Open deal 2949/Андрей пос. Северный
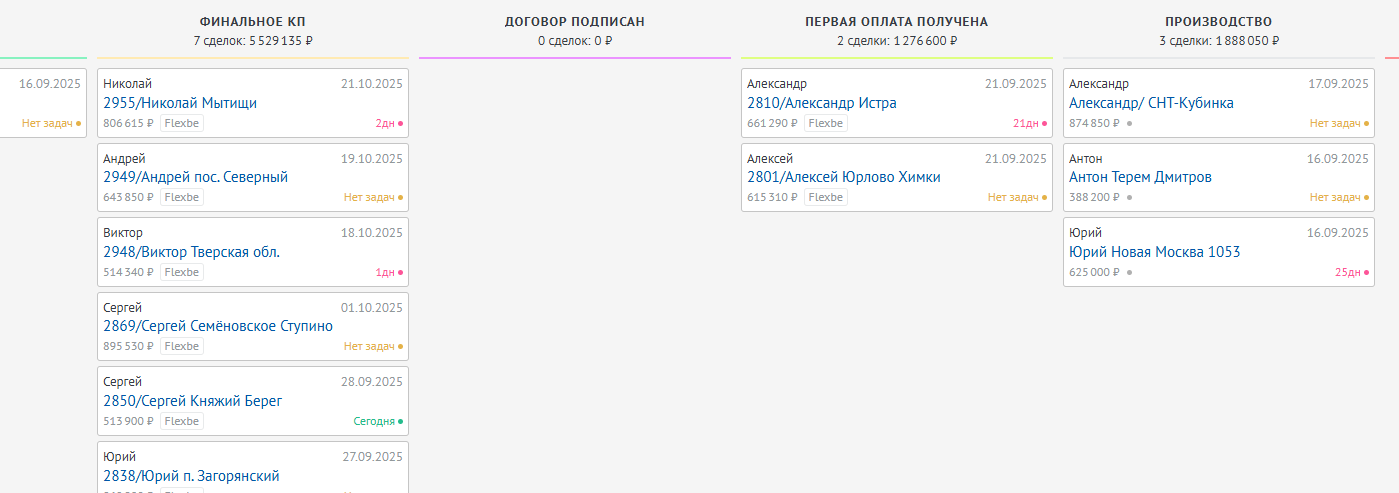Screen dimensions: 1399x493 (195, 177)
